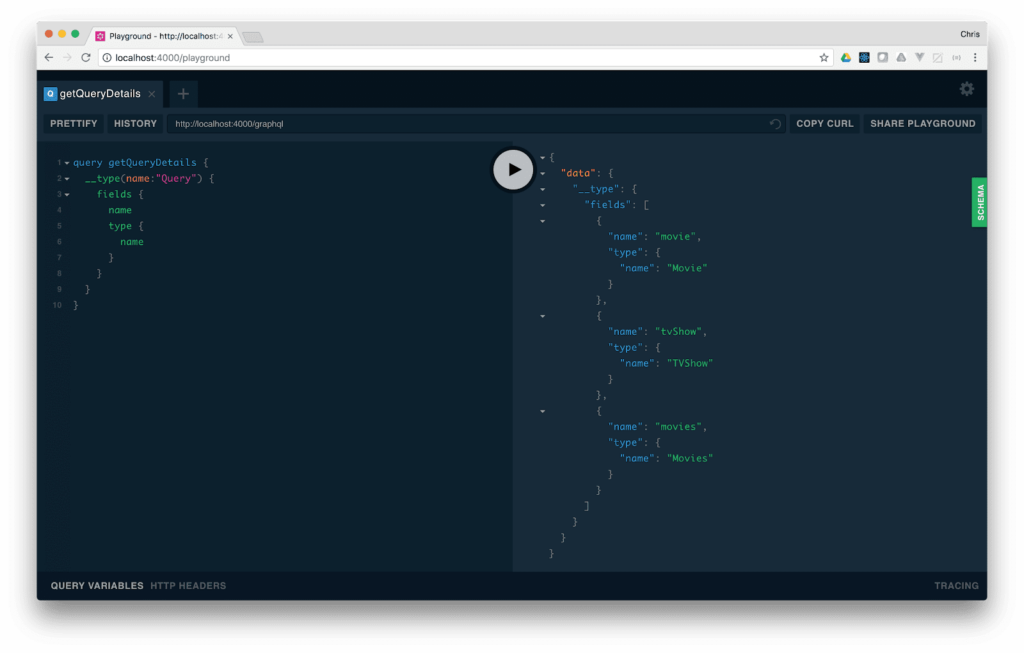Click the browser page refresh icon
The height and width of the screenshot is (653, 1024).
coord(85,57)
